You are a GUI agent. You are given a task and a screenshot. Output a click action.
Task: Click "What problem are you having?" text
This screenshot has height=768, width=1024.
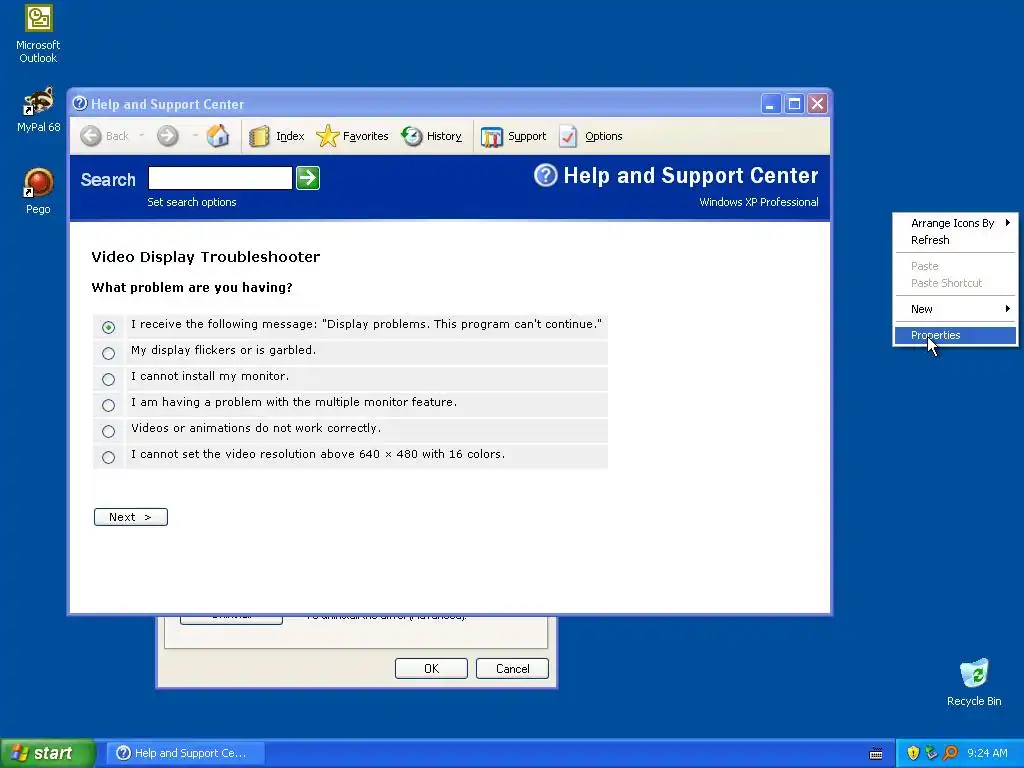tap(192, 287)
